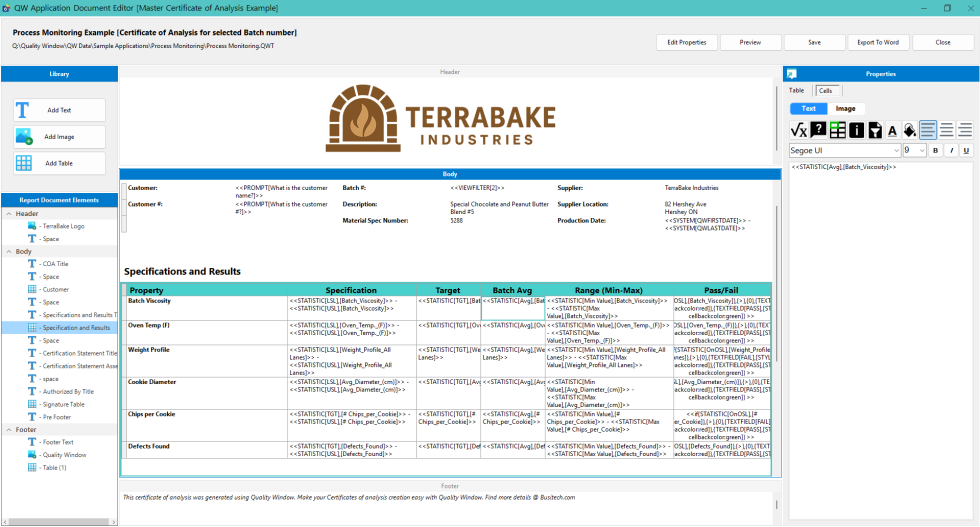Image resolution: width=980 pixels, height=527 pixels.
Task: Click the funnel filter icon
Action: click(x=874, y=130)
